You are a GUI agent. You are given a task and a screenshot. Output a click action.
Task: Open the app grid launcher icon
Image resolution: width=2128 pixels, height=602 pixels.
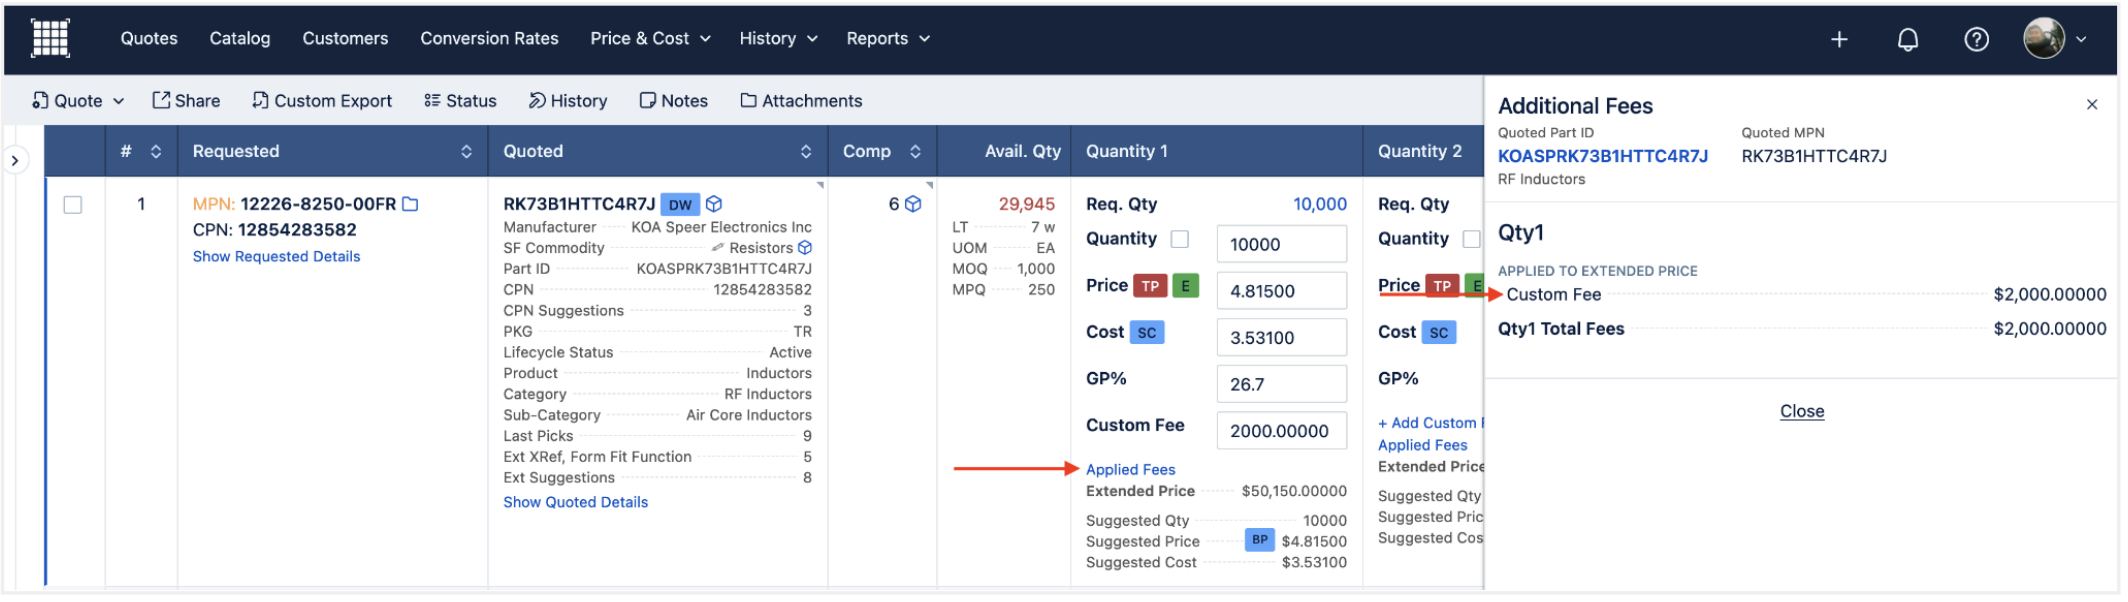point(50,38)
